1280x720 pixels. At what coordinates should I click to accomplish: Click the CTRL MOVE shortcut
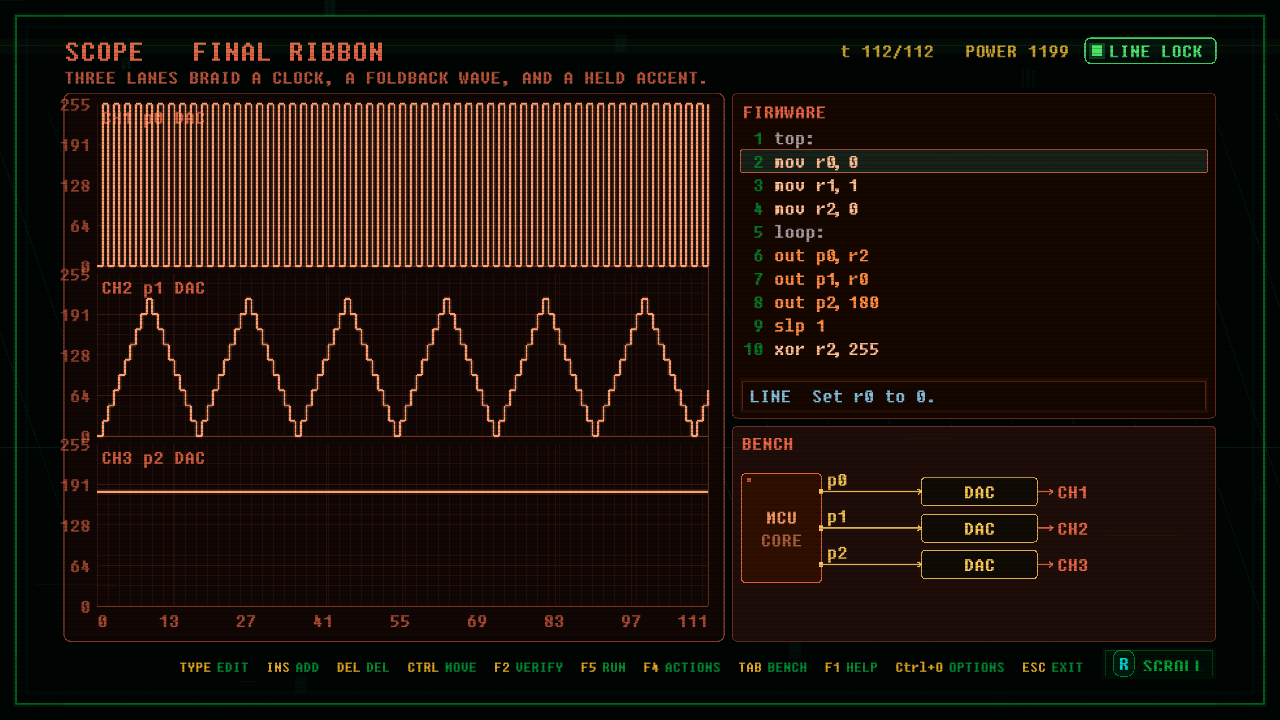(442, 667)
